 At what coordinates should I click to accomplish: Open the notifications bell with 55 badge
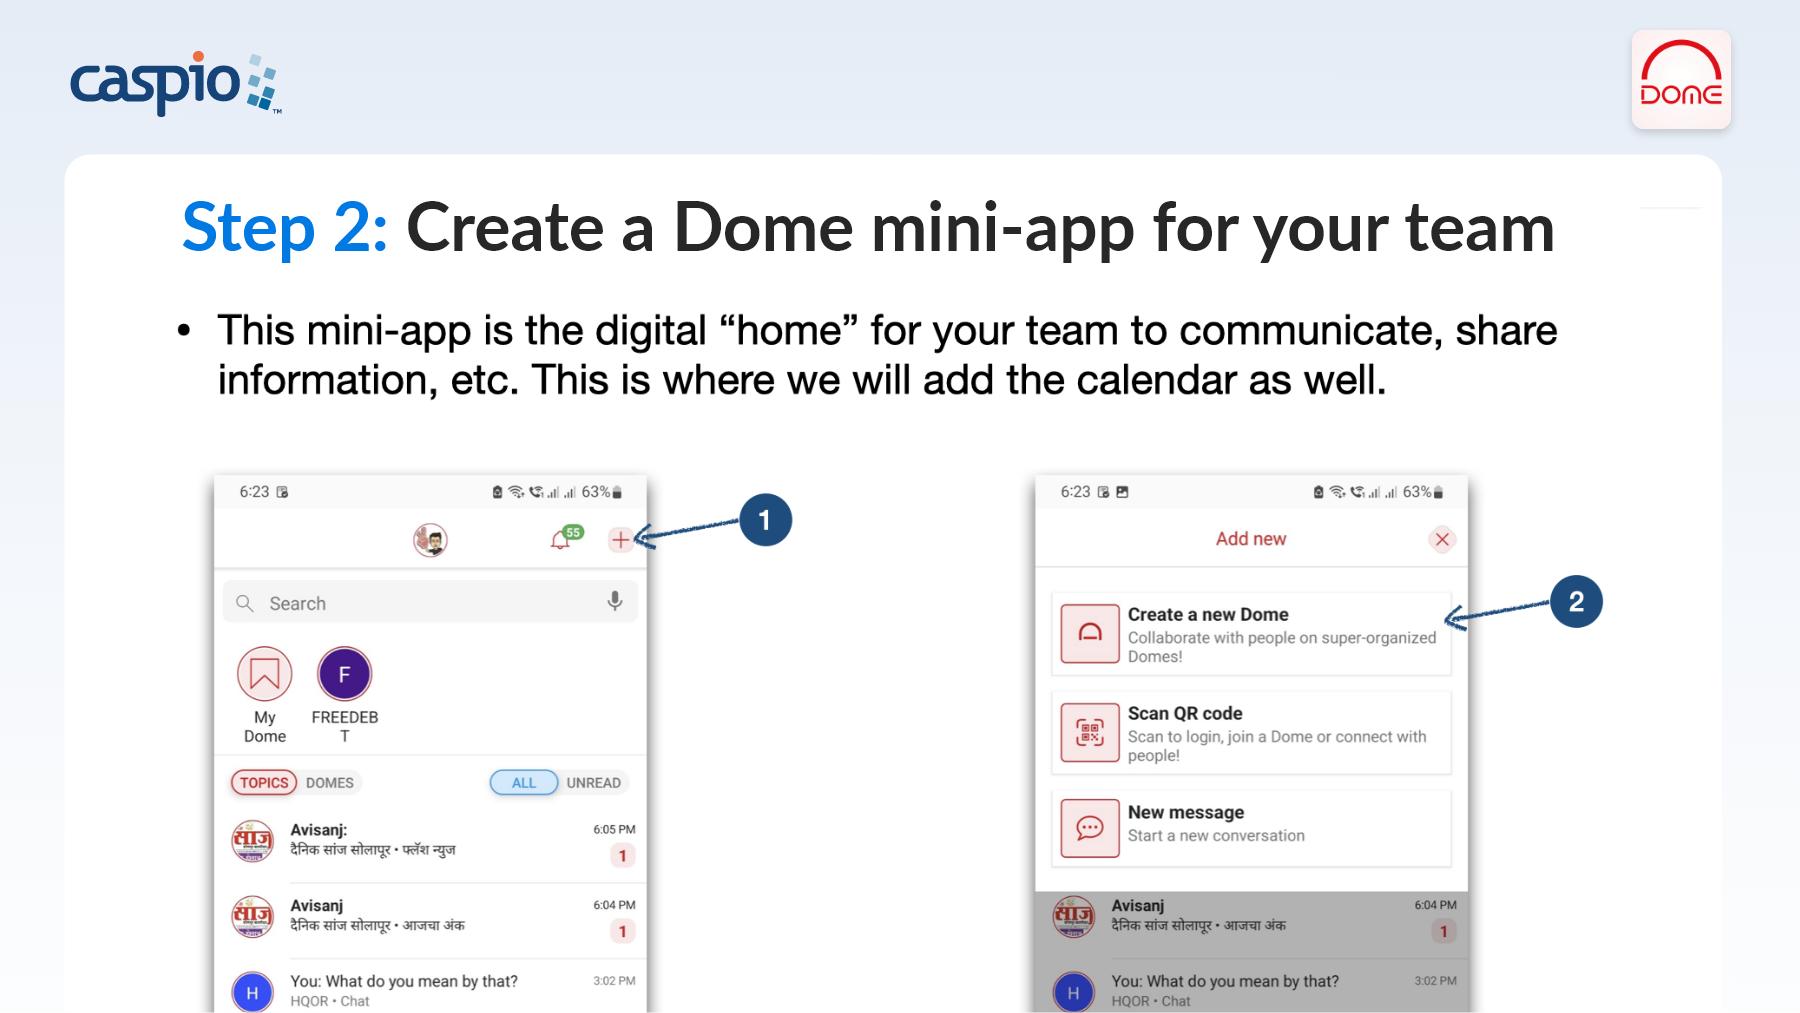pyautogui.click(x=565, y=538)
